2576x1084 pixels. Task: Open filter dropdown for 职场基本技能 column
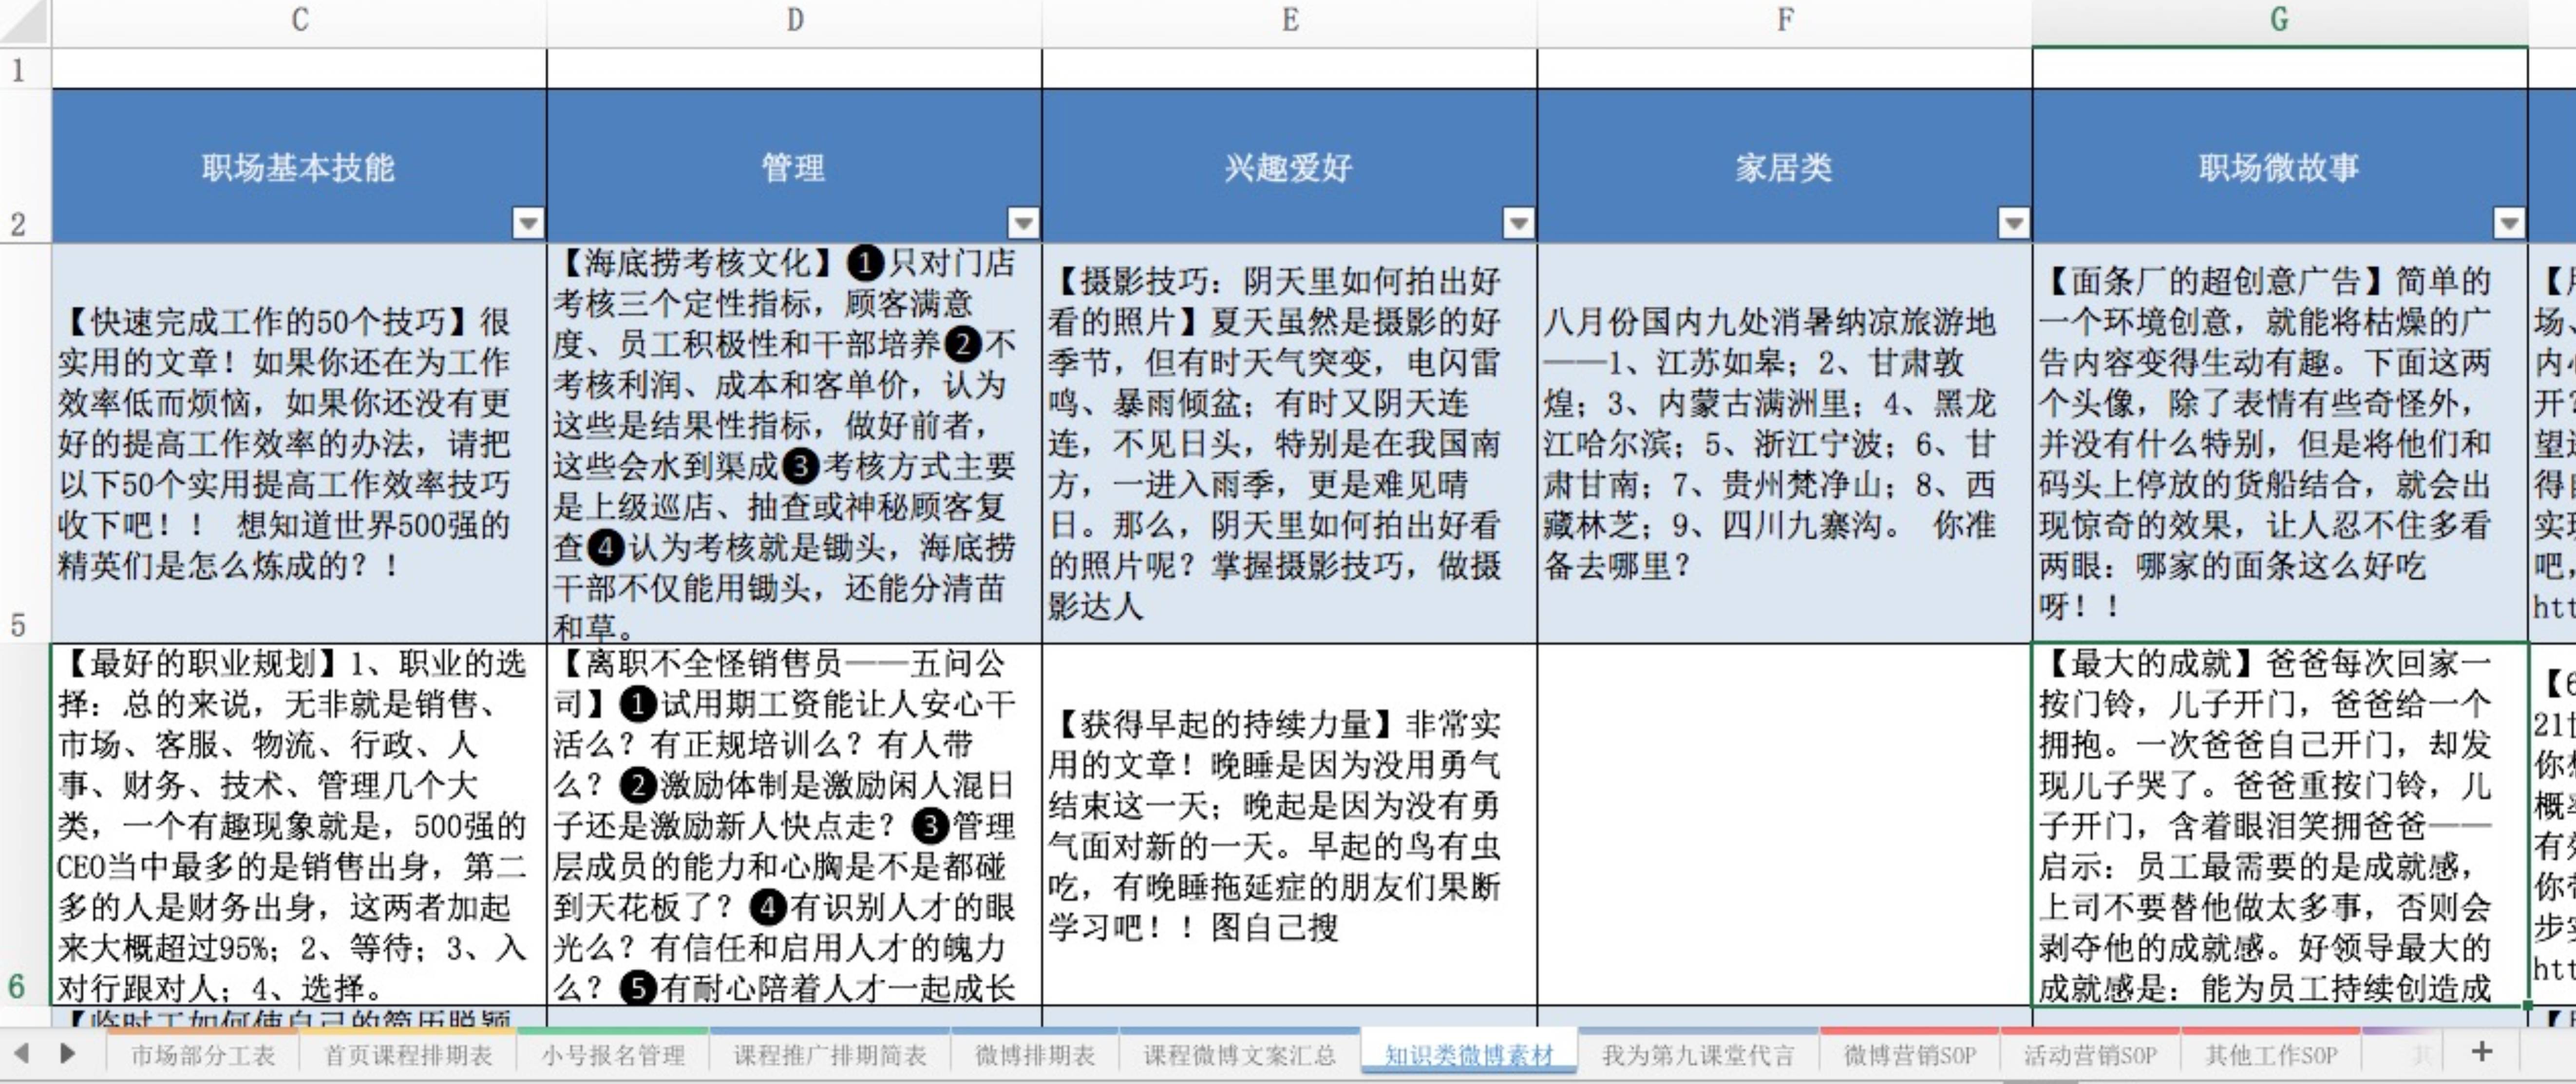click(x=527, y=222)
